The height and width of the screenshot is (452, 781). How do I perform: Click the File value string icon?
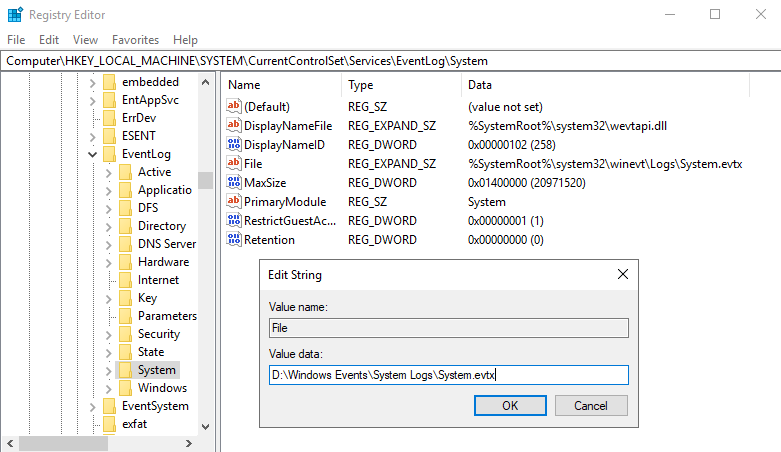[x=234, y=163]
